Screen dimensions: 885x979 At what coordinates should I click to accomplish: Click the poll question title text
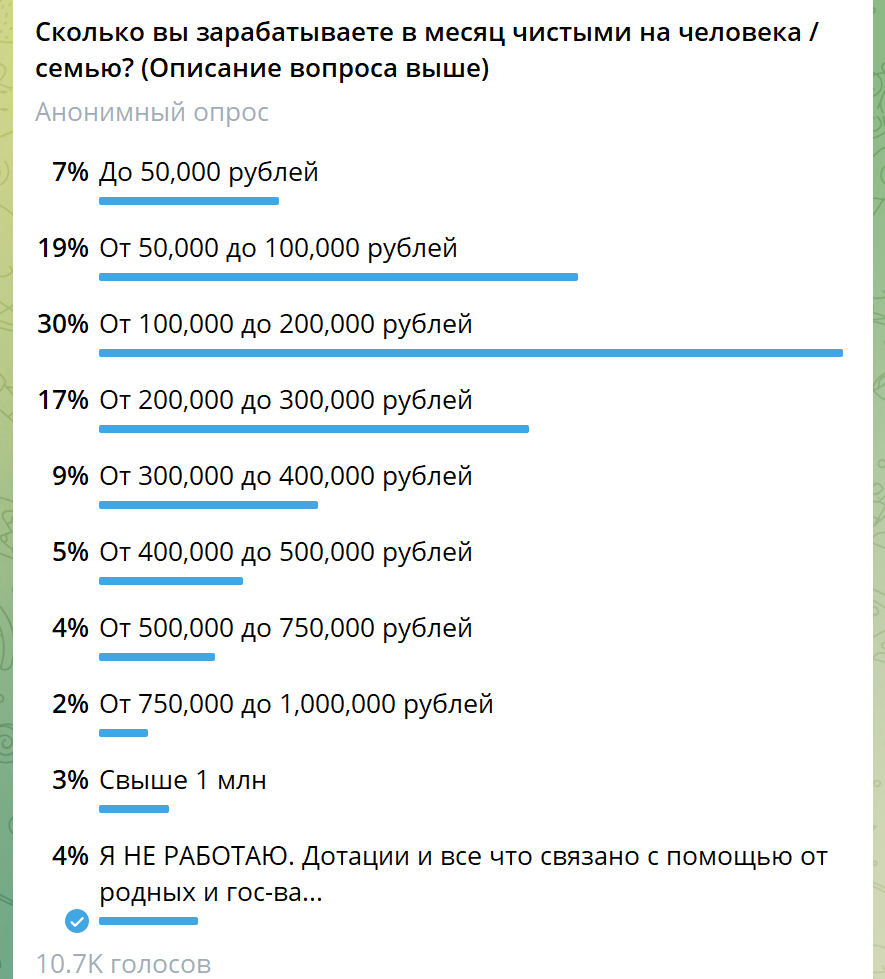click(x=426, y=50)
